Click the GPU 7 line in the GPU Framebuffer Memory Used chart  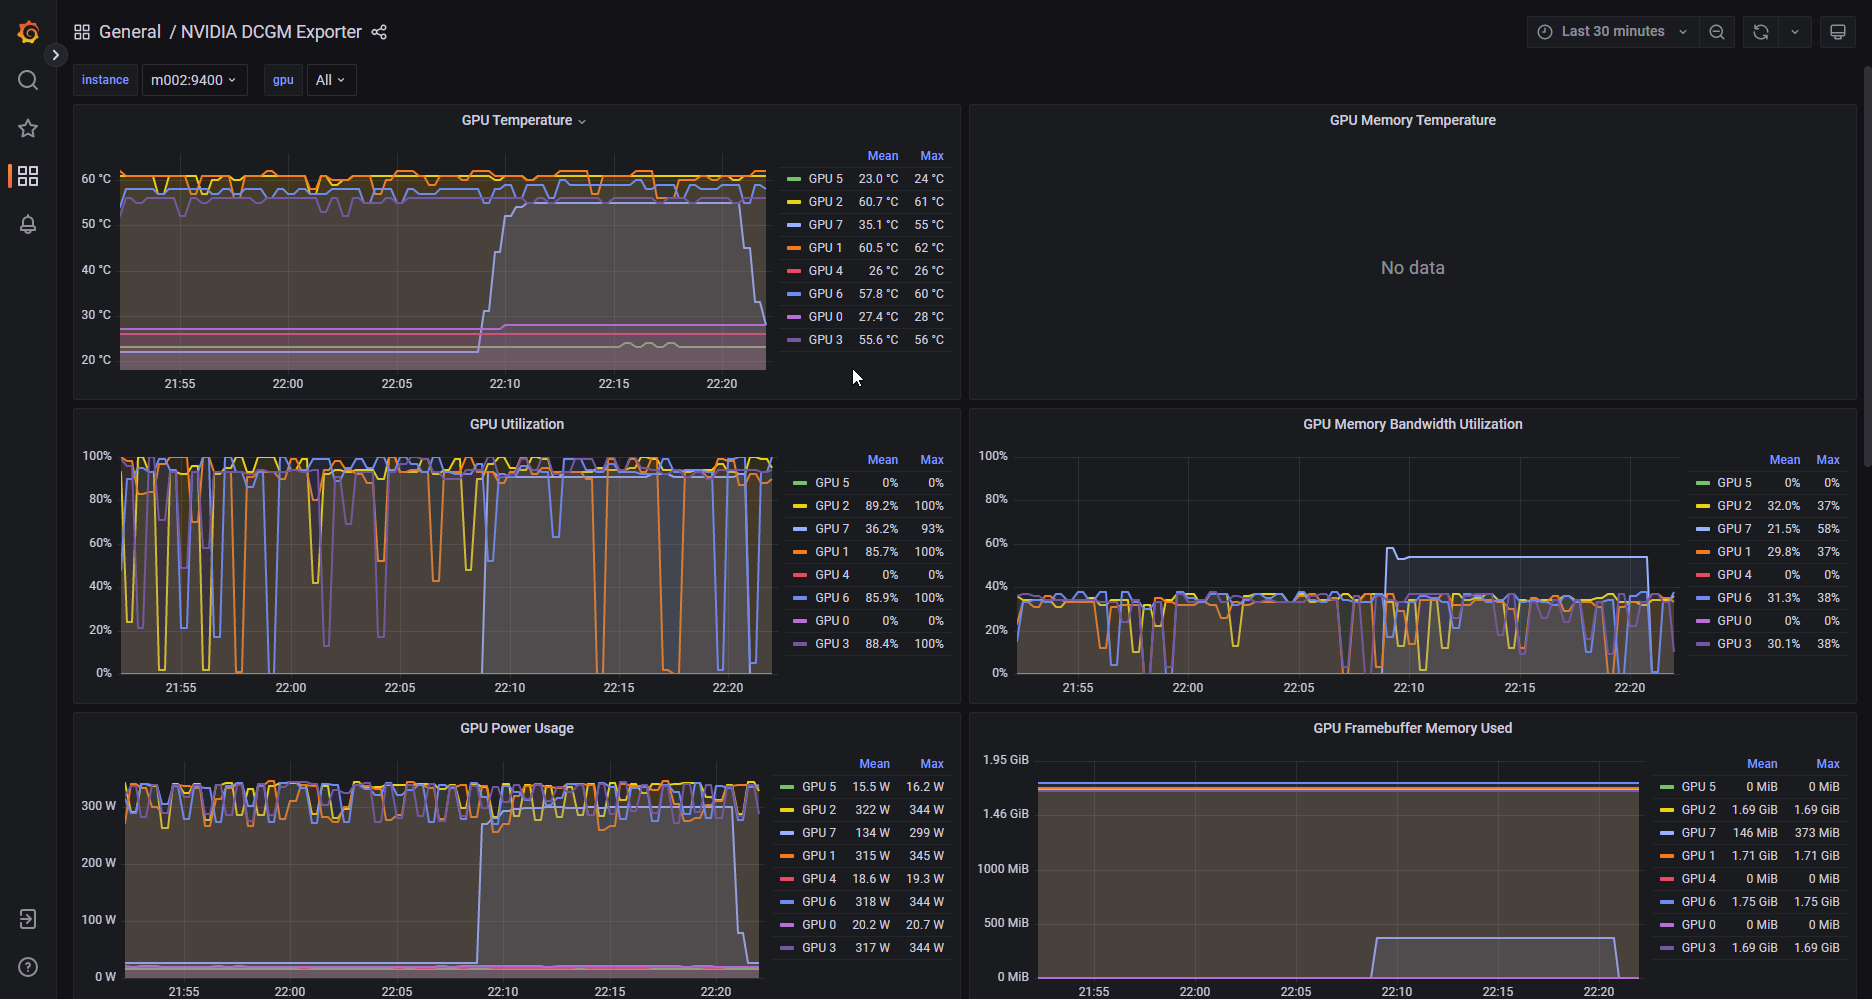pyautogui.click(x=1496, y=938)
